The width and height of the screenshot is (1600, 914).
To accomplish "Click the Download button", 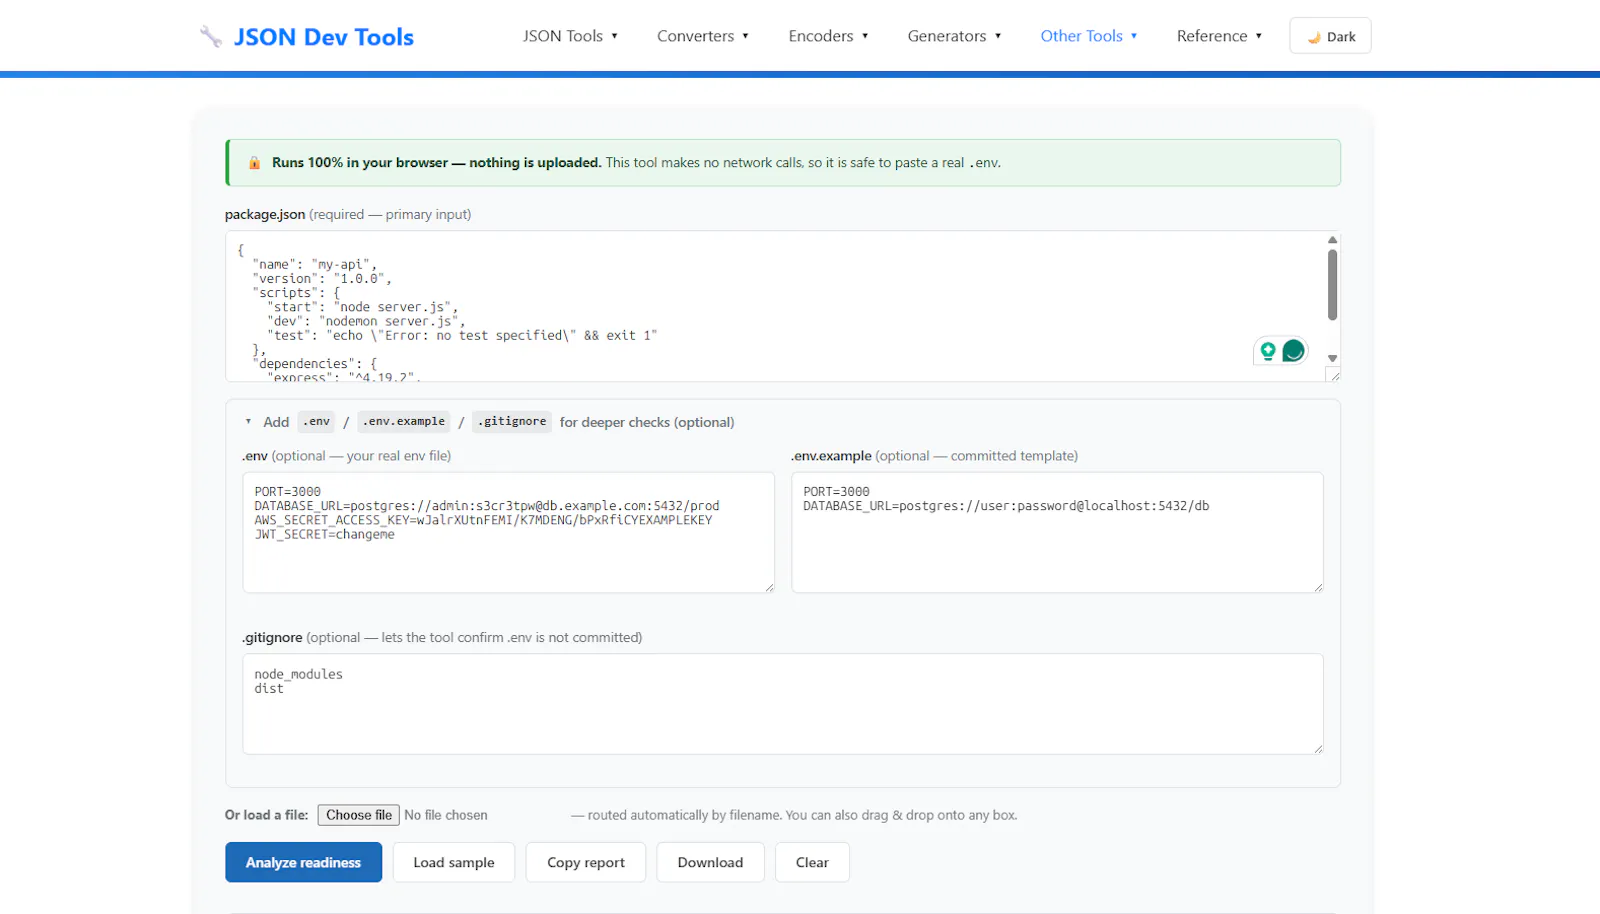I will (710, 862).
